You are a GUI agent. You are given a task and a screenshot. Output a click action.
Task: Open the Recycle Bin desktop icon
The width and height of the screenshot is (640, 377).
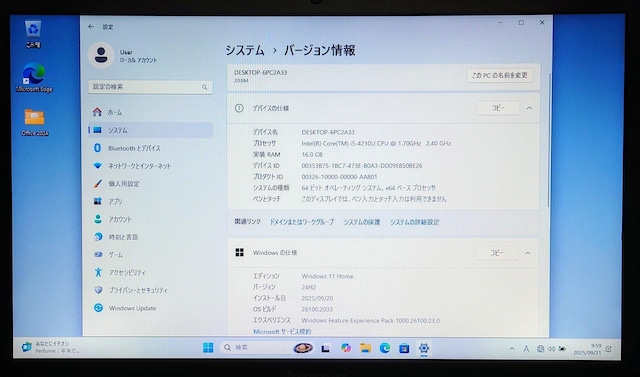pyautogui.click(x=33, y=34)
